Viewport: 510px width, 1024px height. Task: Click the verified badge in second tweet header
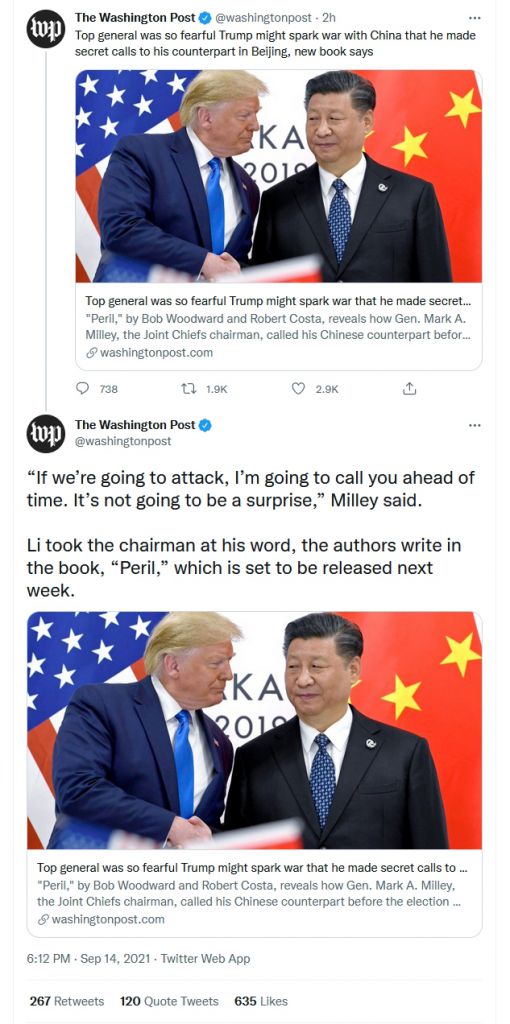(x=205, y=425)
